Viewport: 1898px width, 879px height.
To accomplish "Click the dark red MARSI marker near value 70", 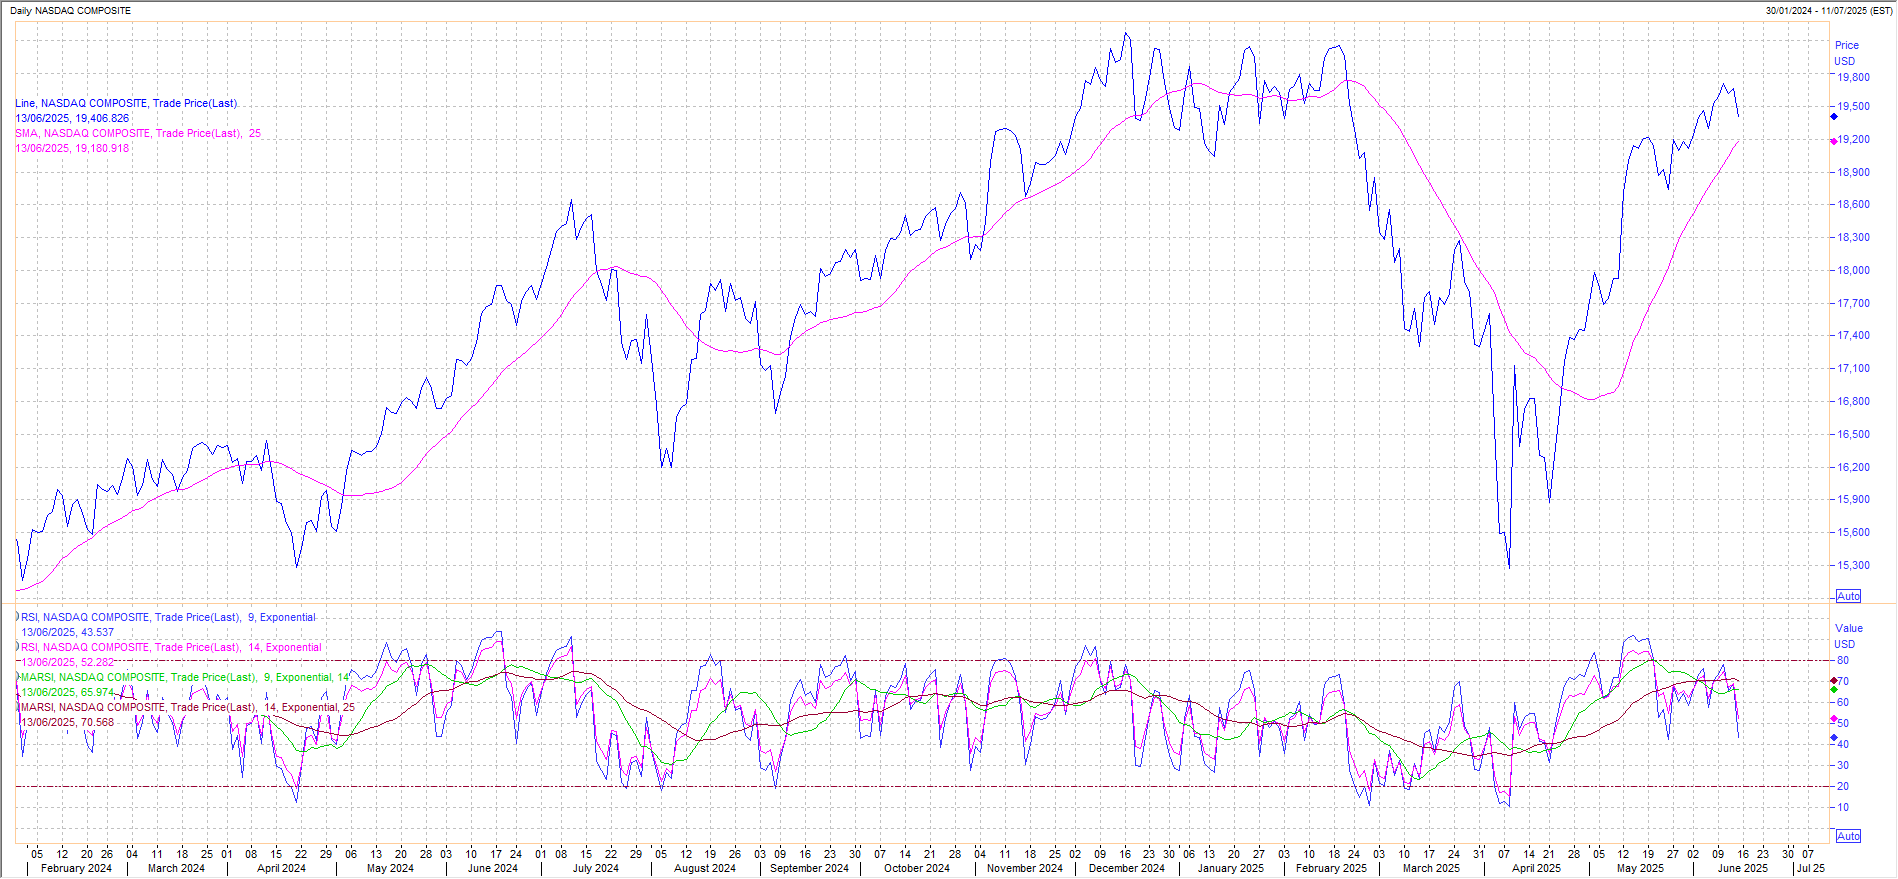I will pos(1834,681).
